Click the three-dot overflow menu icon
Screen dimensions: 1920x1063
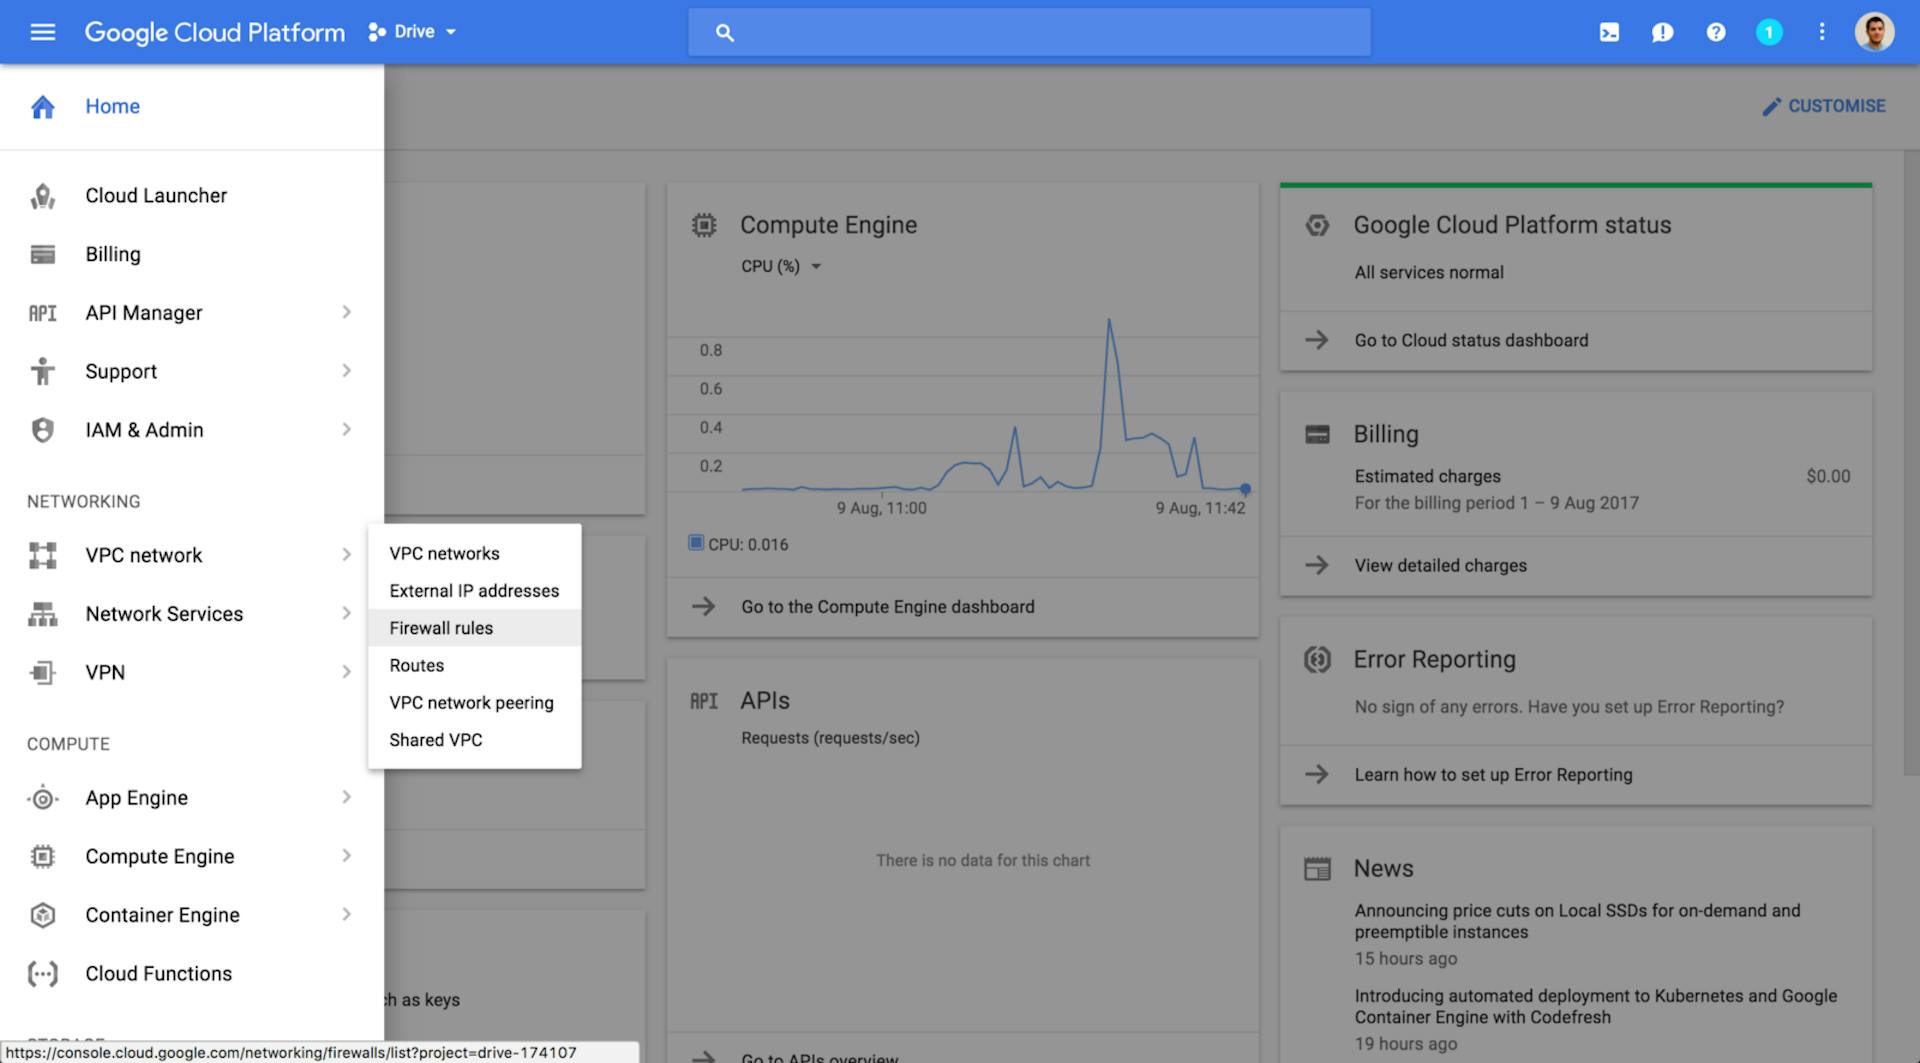click(1822, 31)
